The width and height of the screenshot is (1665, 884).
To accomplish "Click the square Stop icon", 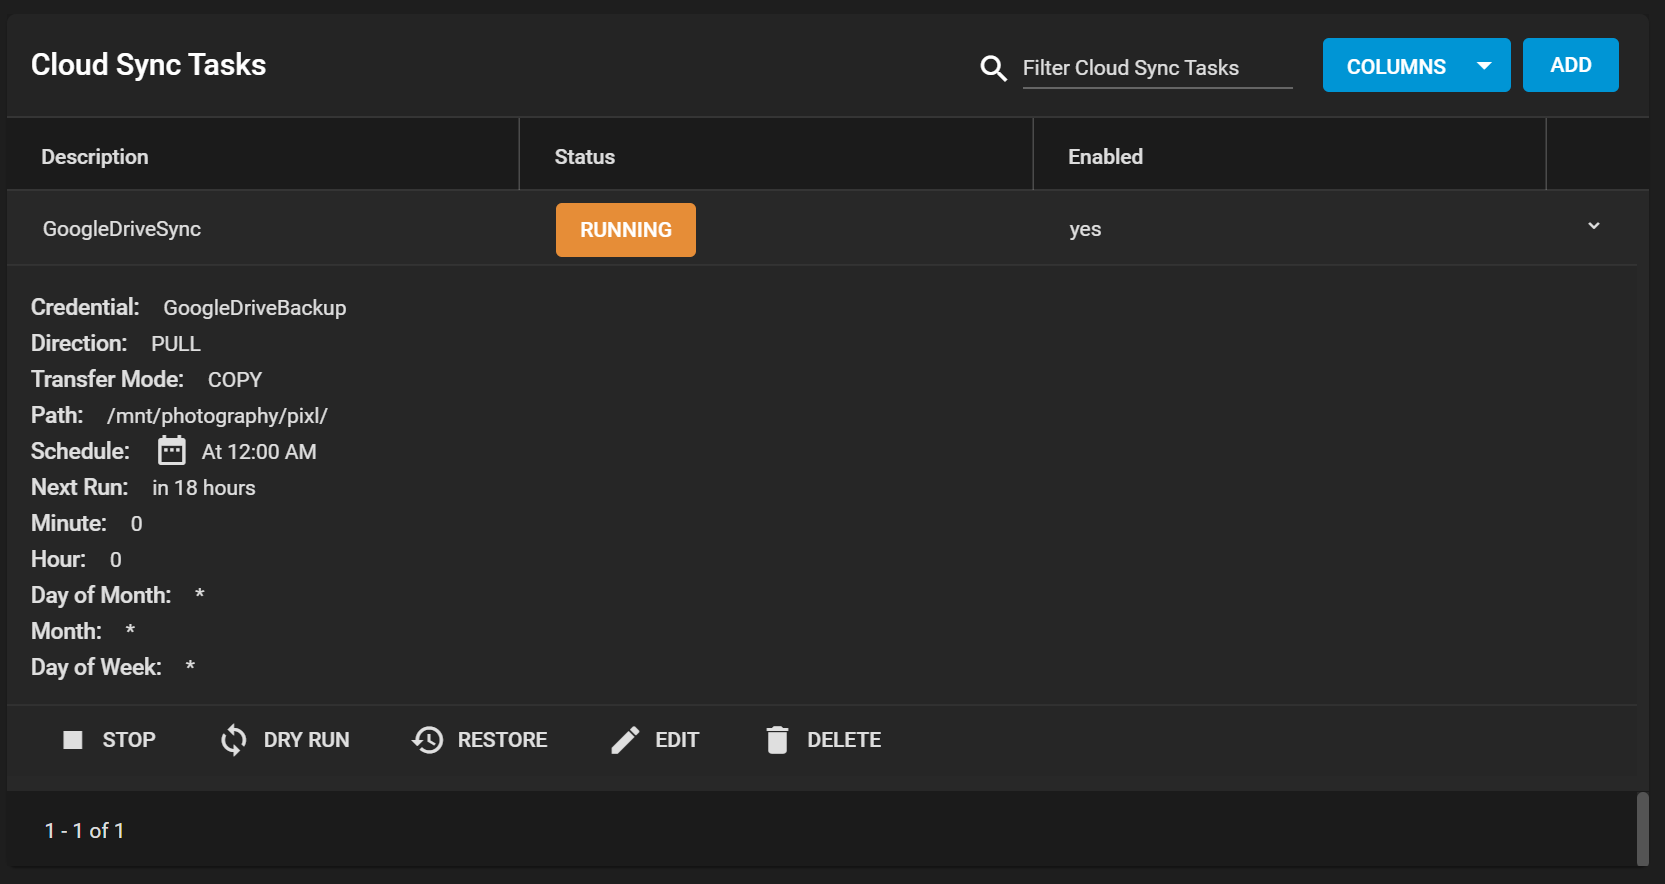I will coord(73,740).
